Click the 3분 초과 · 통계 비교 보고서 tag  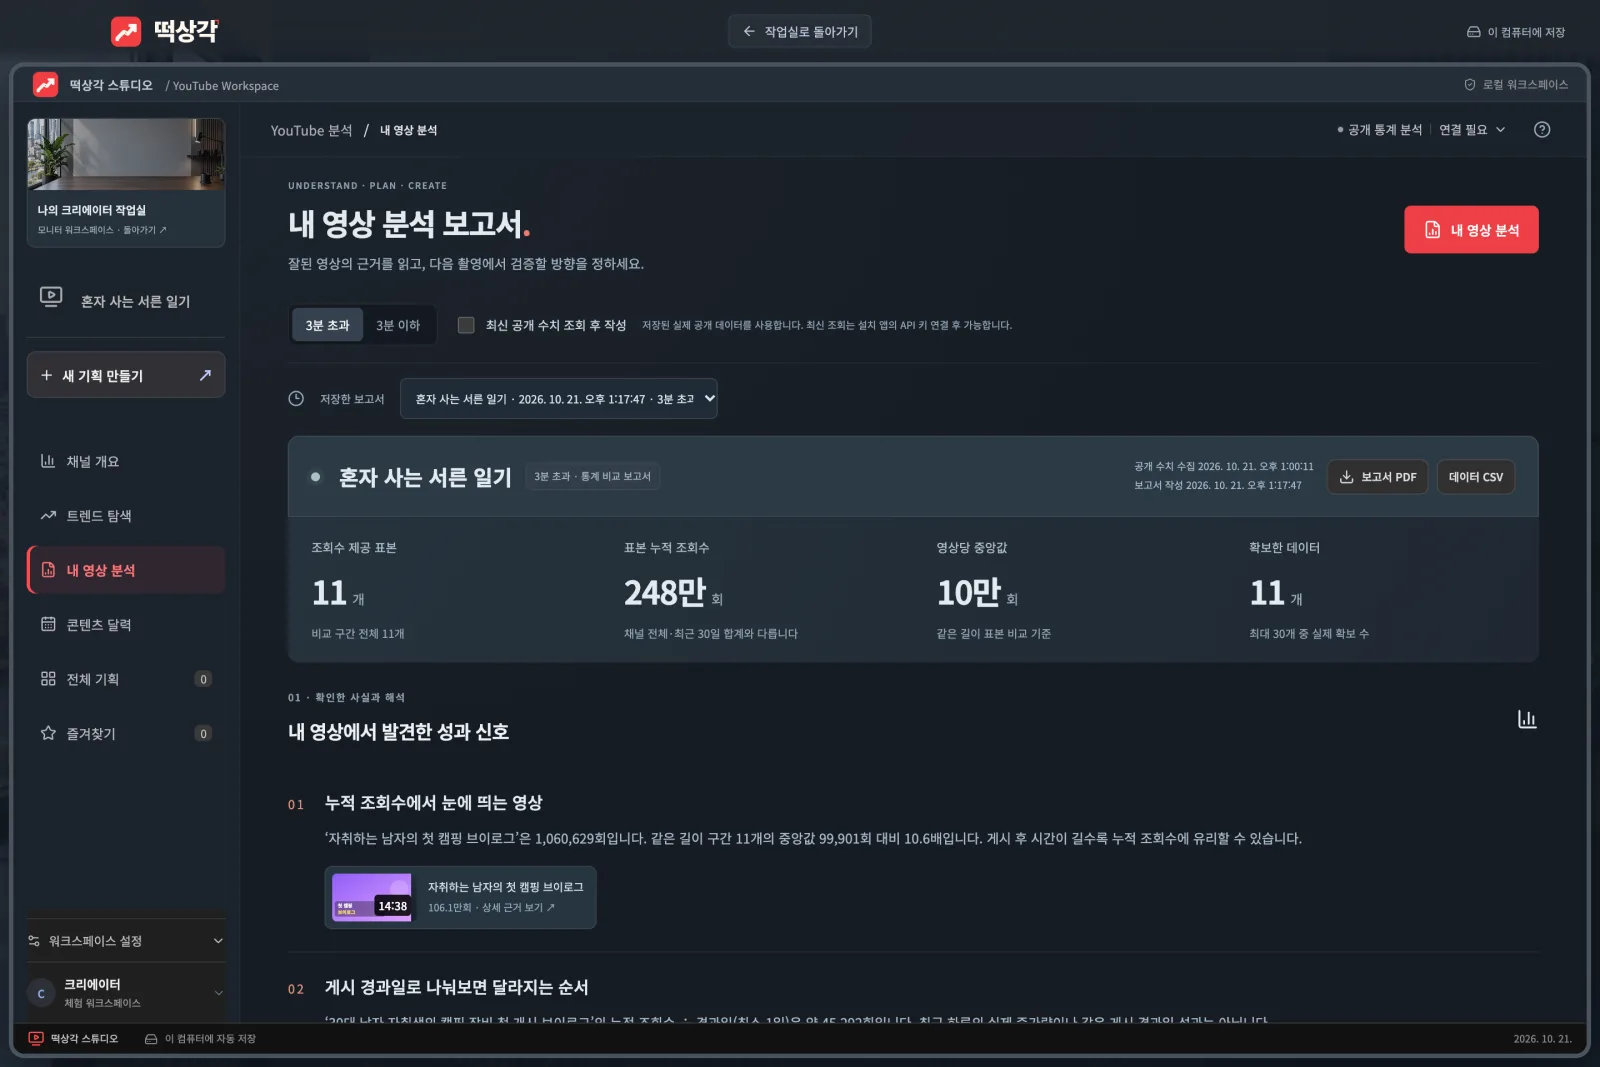(592, 477)
